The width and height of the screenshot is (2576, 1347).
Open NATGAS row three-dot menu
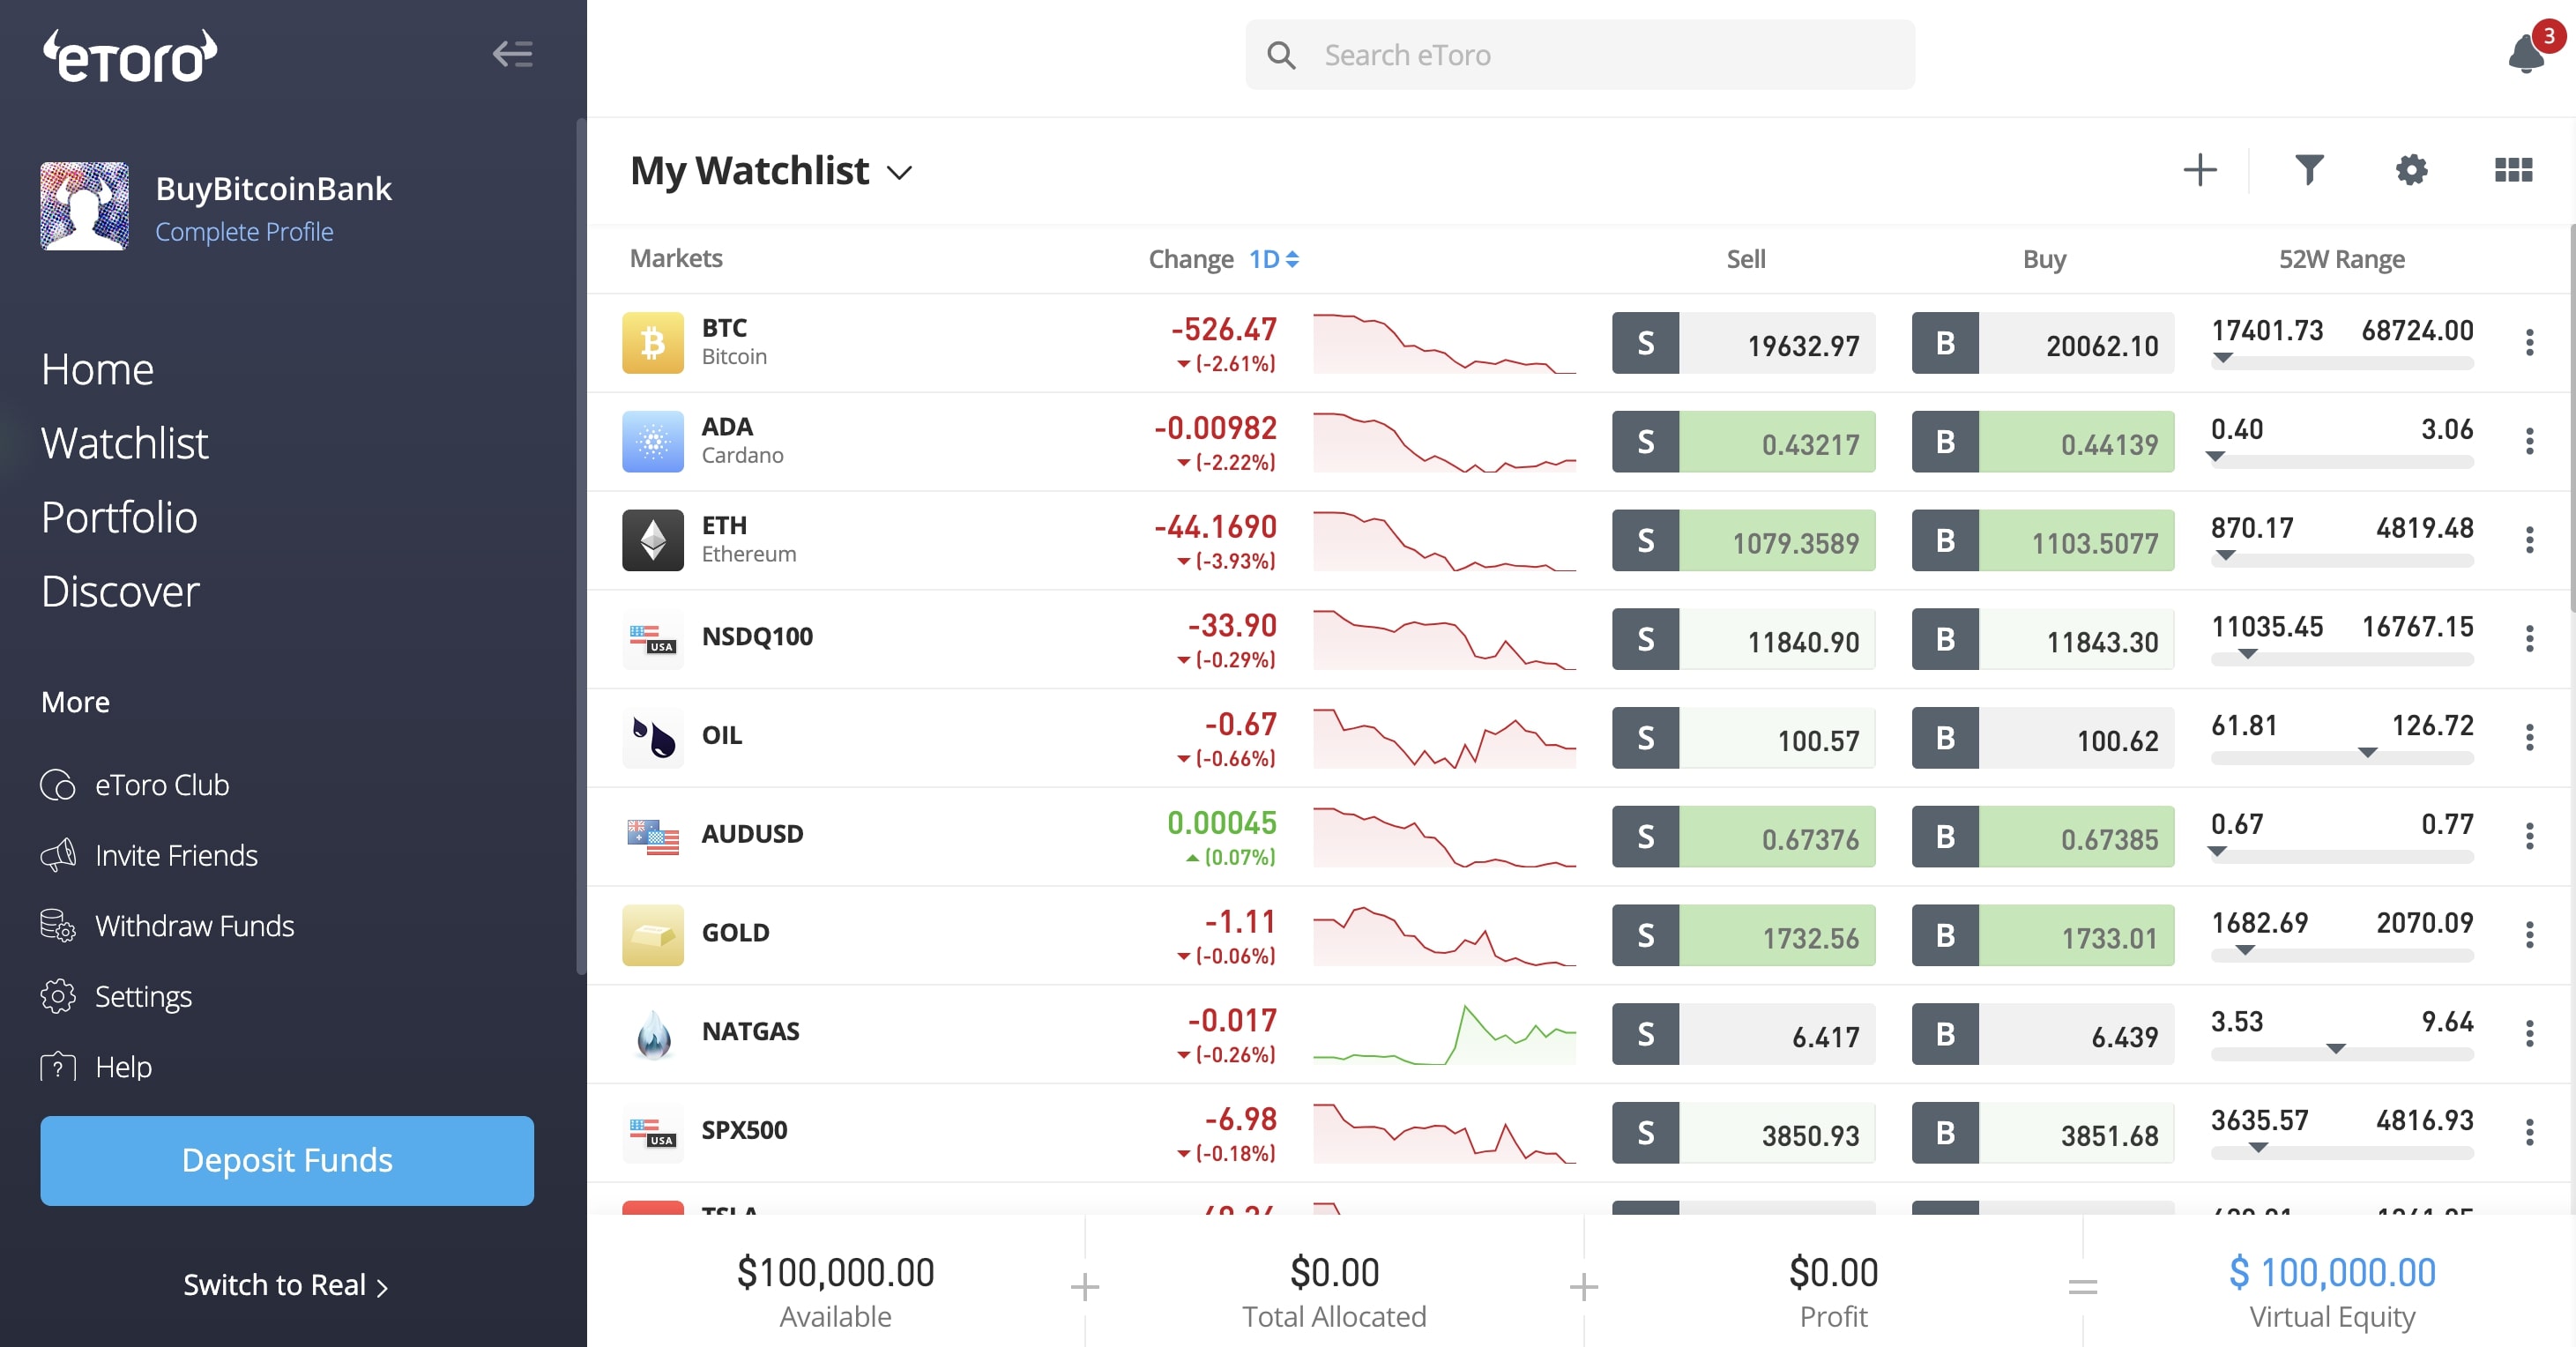pos(2529,1033)
